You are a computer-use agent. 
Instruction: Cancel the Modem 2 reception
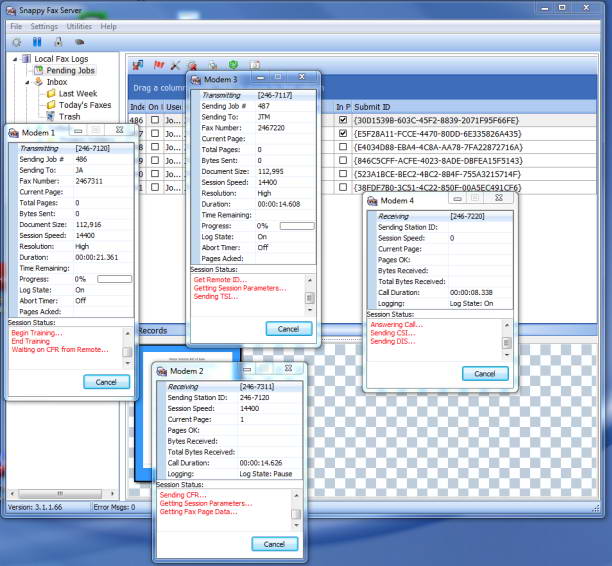point(274,544)
